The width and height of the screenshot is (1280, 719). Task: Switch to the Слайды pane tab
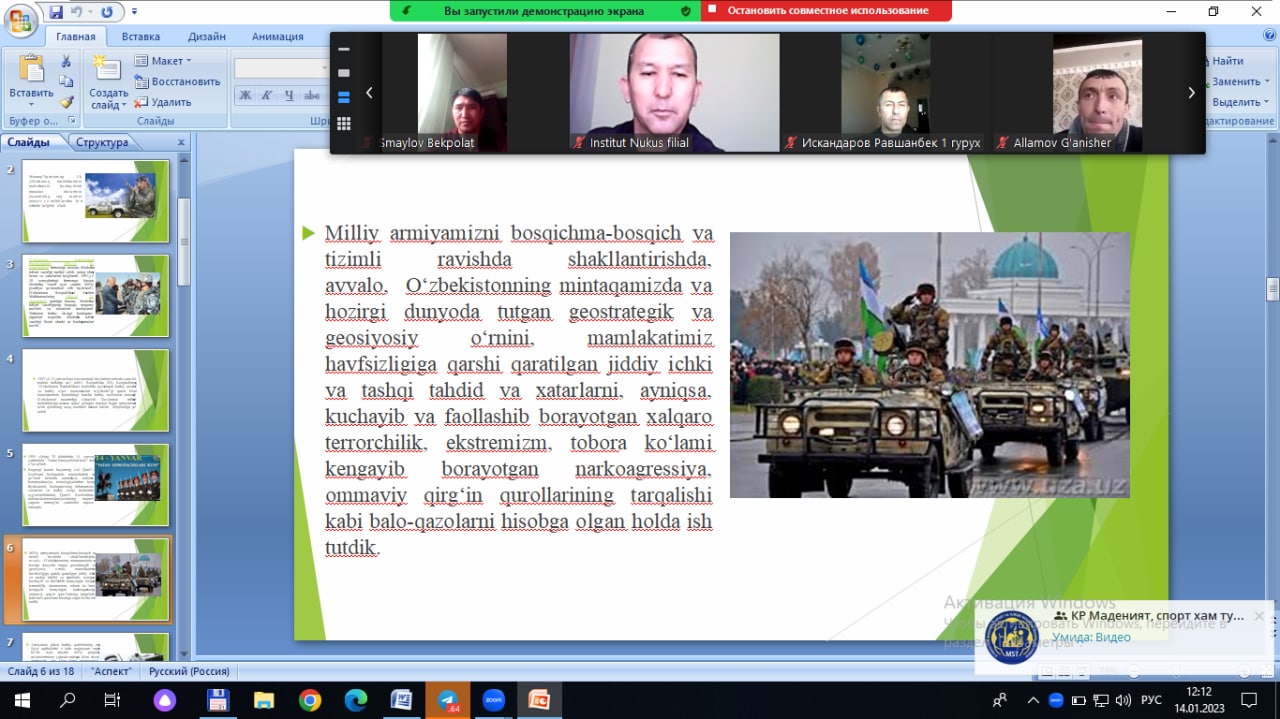click(29, 142)
